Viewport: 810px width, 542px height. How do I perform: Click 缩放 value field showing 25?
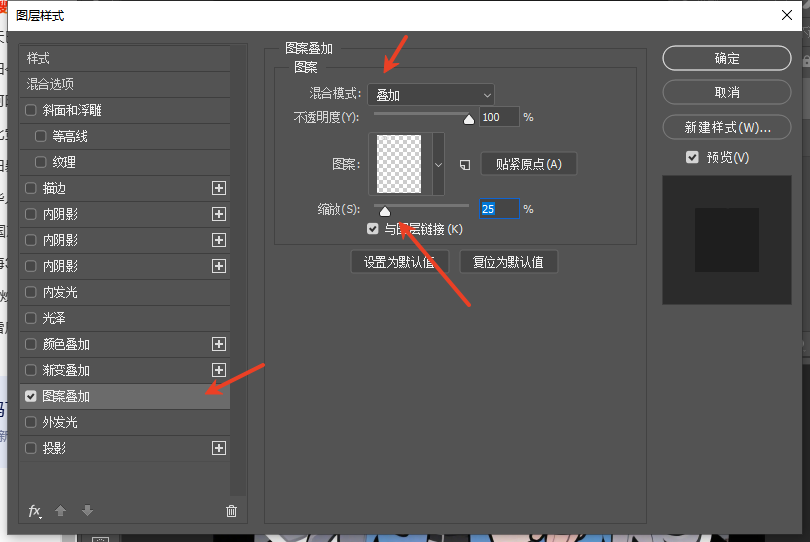[x=499, y=209]
